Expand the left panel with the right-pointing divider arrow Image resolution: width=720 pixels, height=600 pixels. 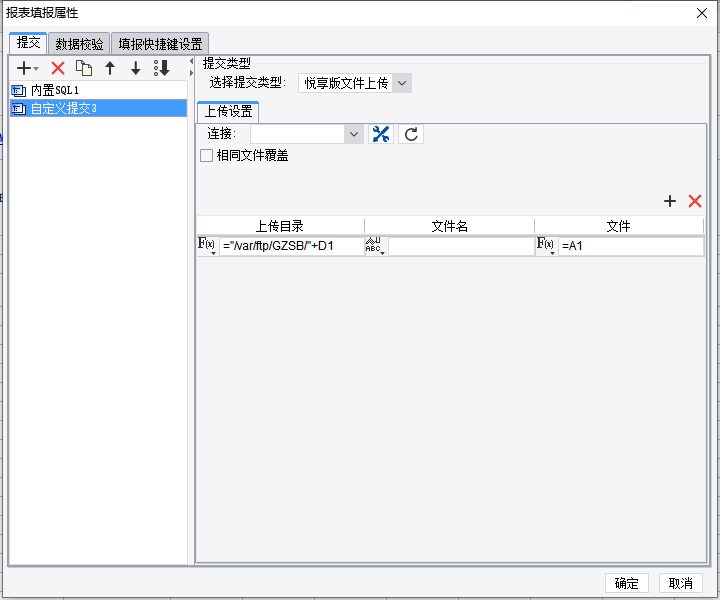(191, 73)
